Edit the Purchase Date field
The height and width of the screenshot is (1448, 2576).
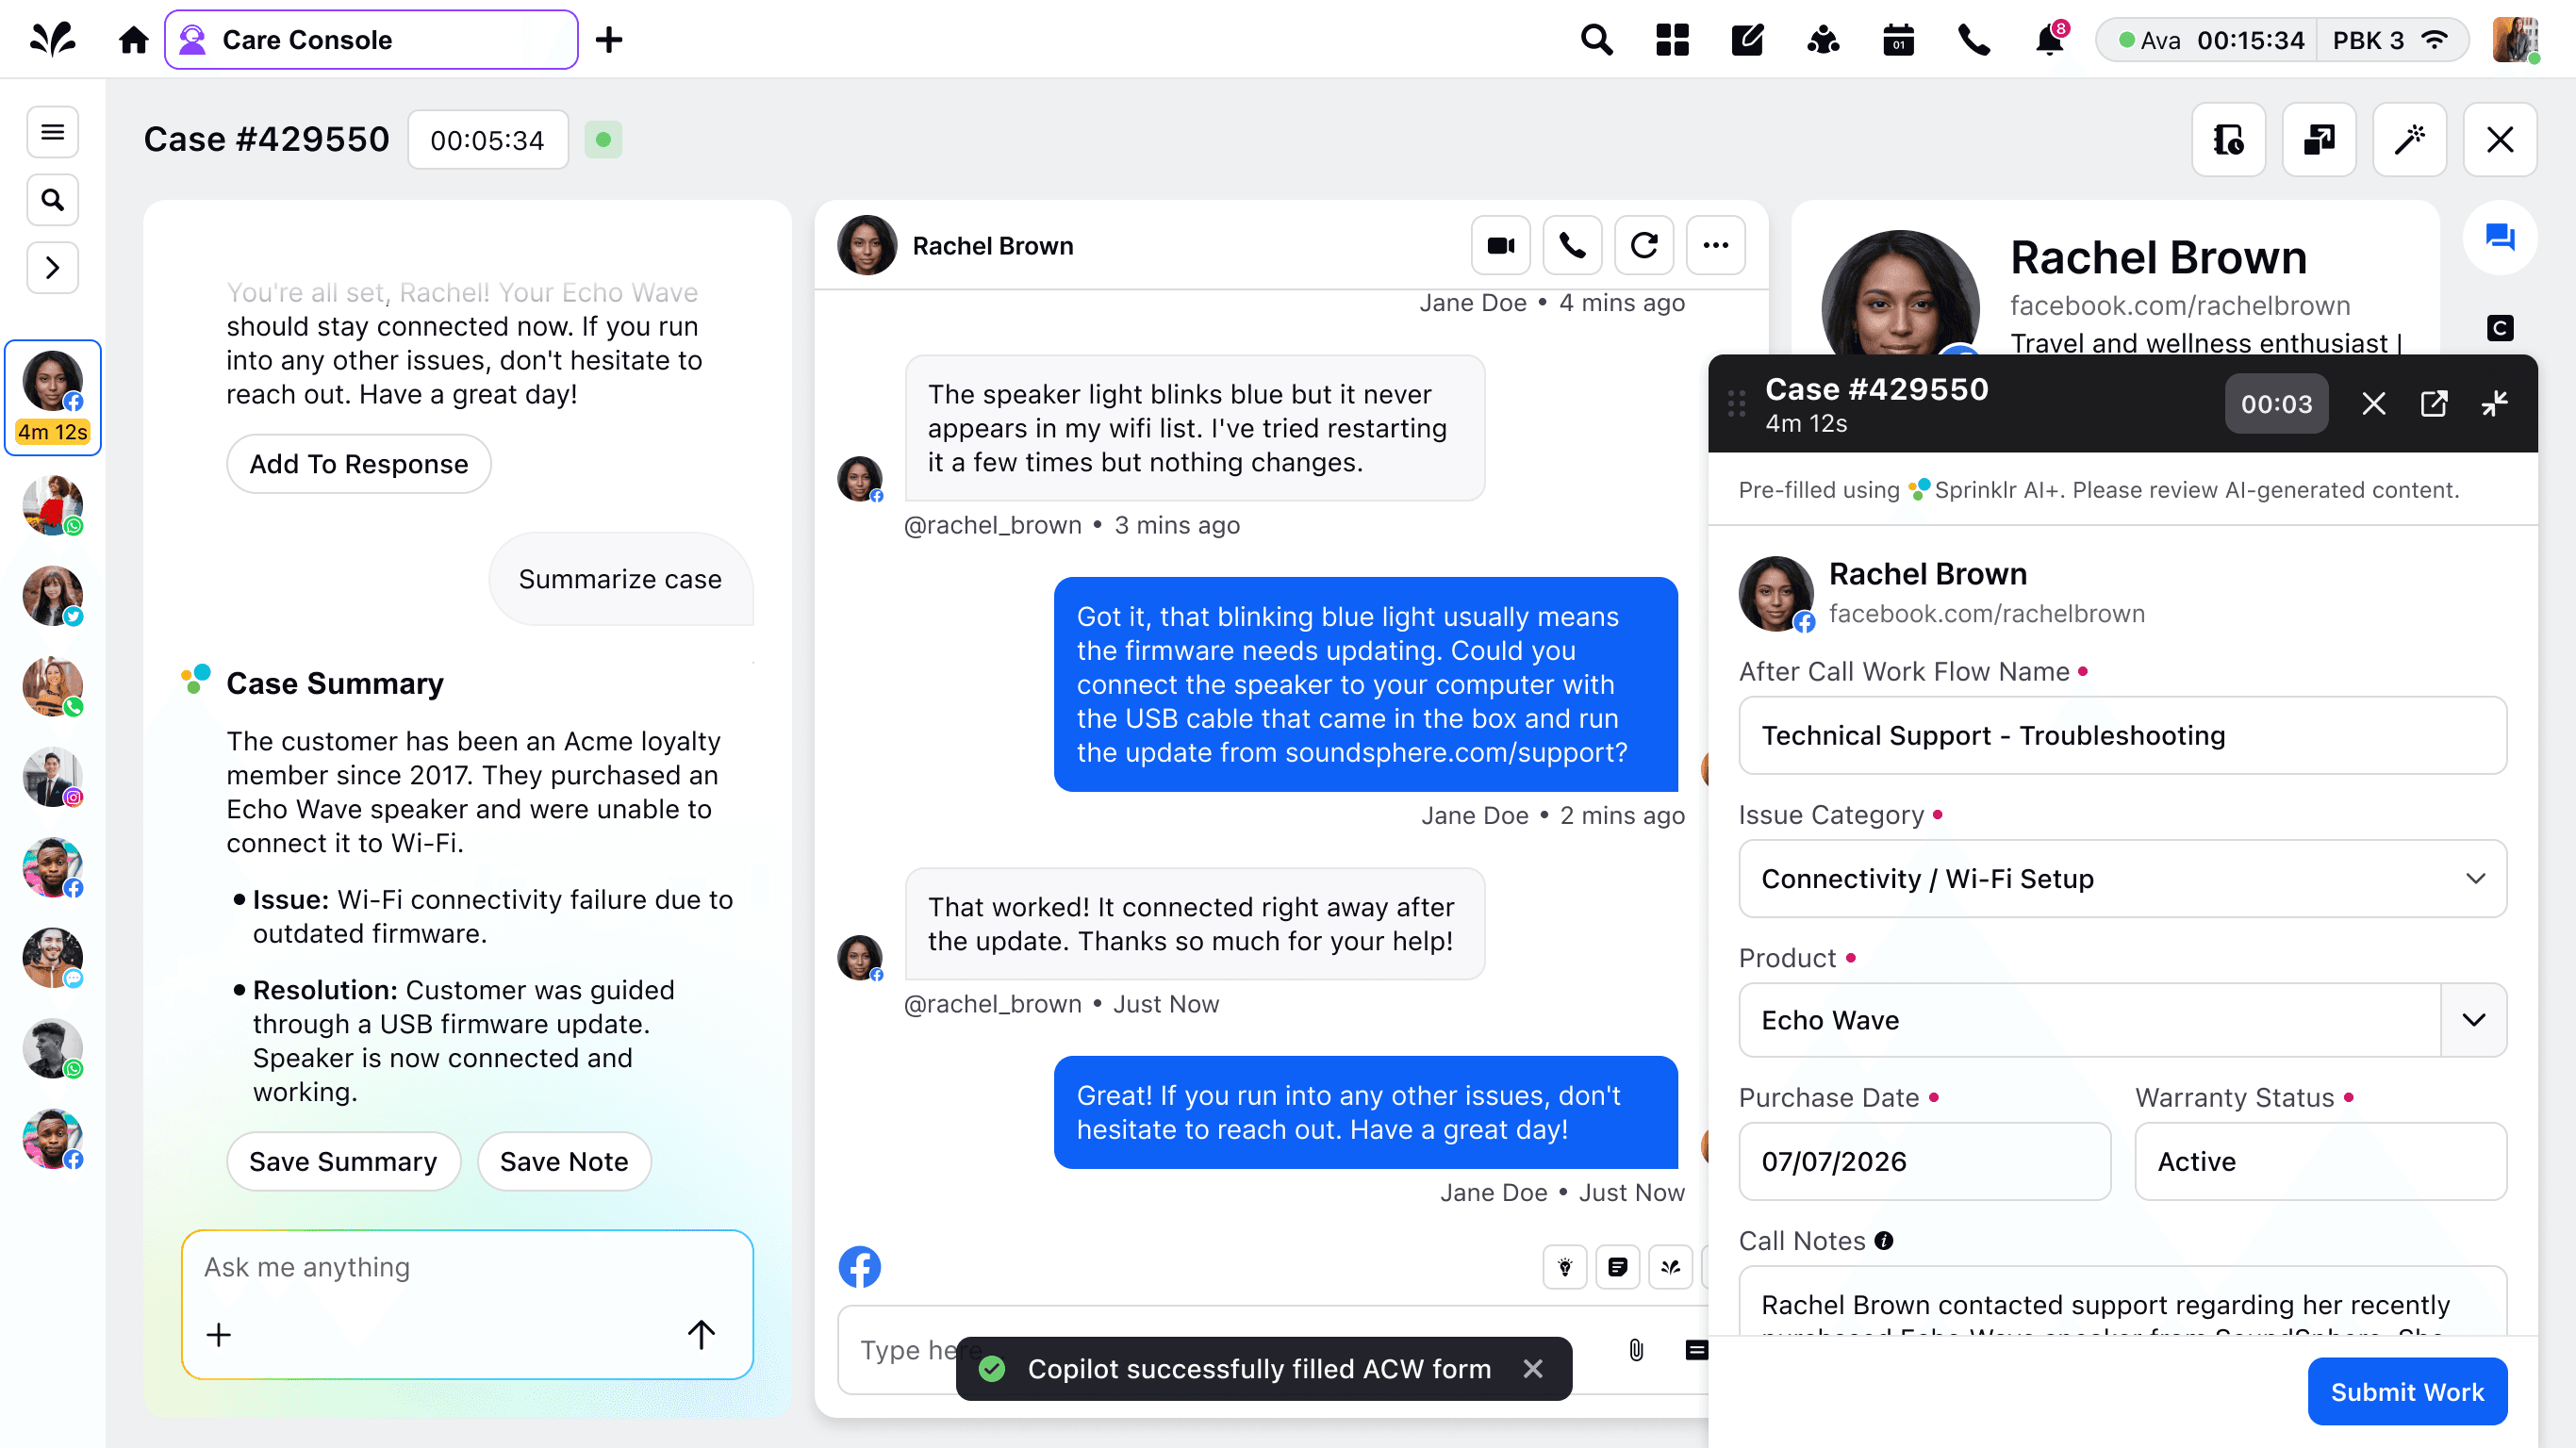tap(1925, 1161)
